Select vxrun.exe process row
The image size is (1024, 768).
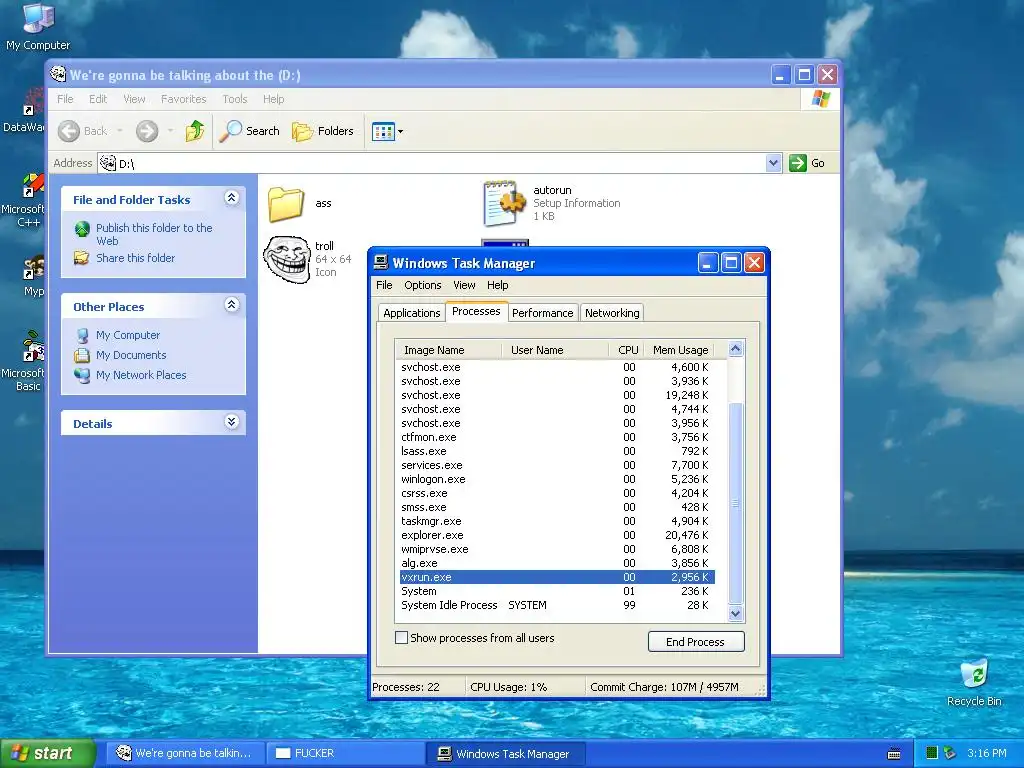(x=557, y=577)
